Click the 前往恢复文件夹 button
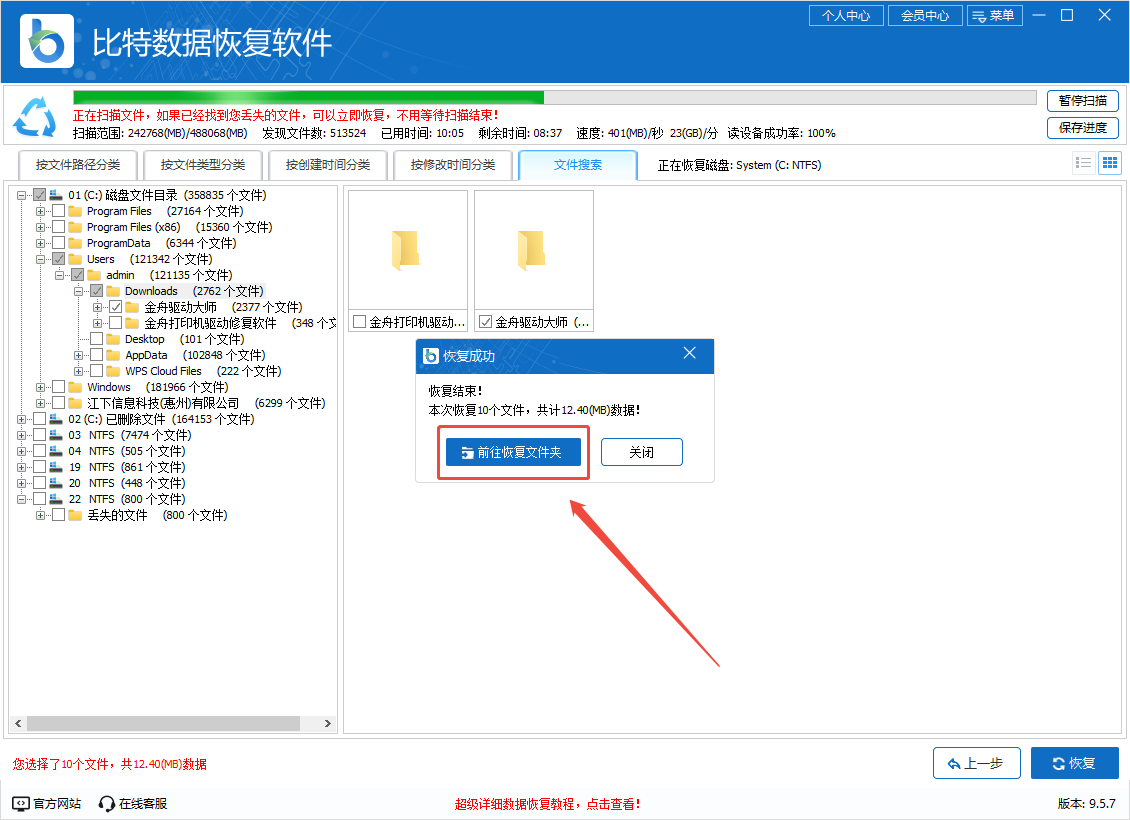 (513, 452)
